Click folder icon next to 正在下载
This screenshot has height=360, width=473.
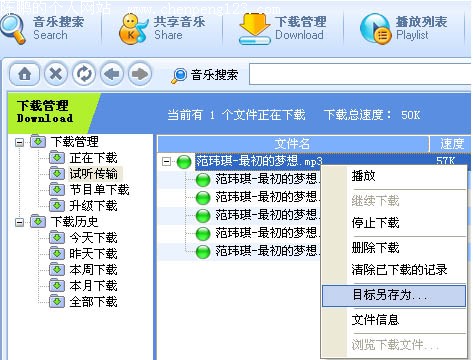57,157
